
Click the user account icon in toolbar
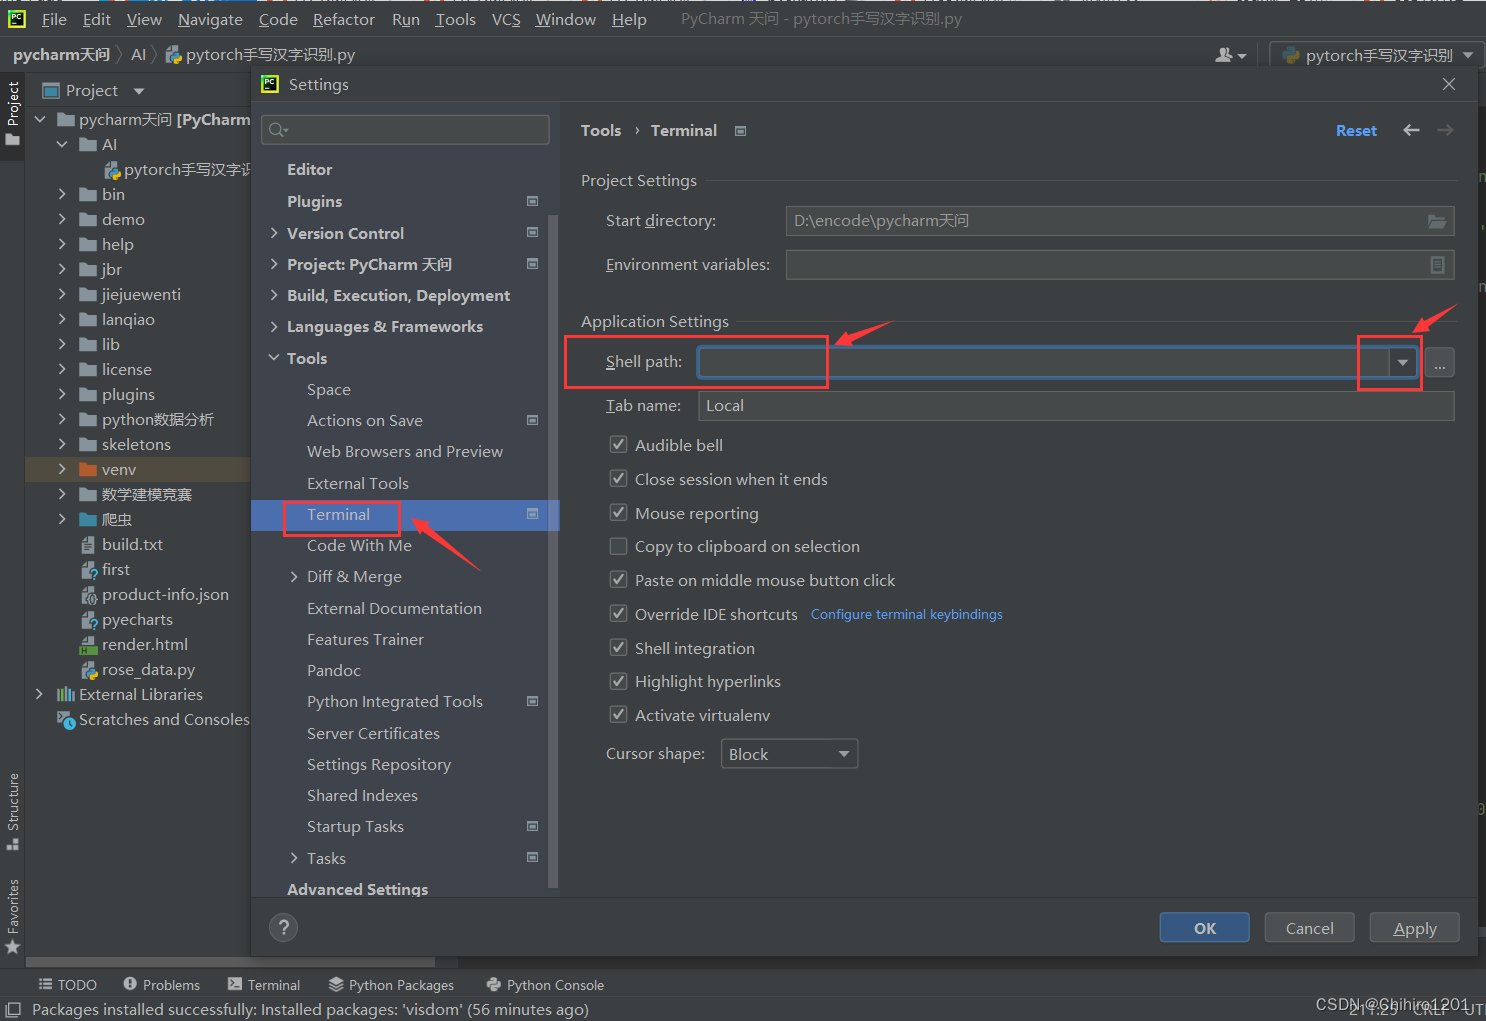coord(1230,55)
